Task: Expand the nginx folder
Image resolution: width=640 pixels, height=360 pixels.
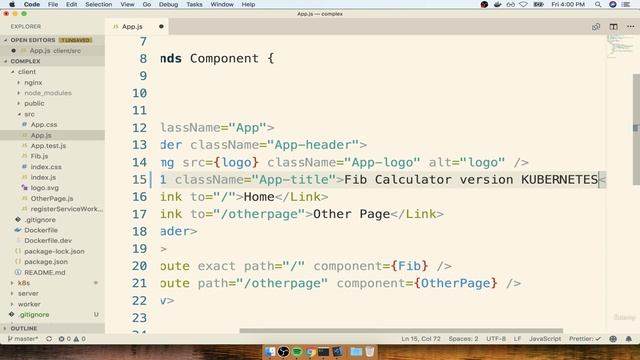Action: [33, 82]
